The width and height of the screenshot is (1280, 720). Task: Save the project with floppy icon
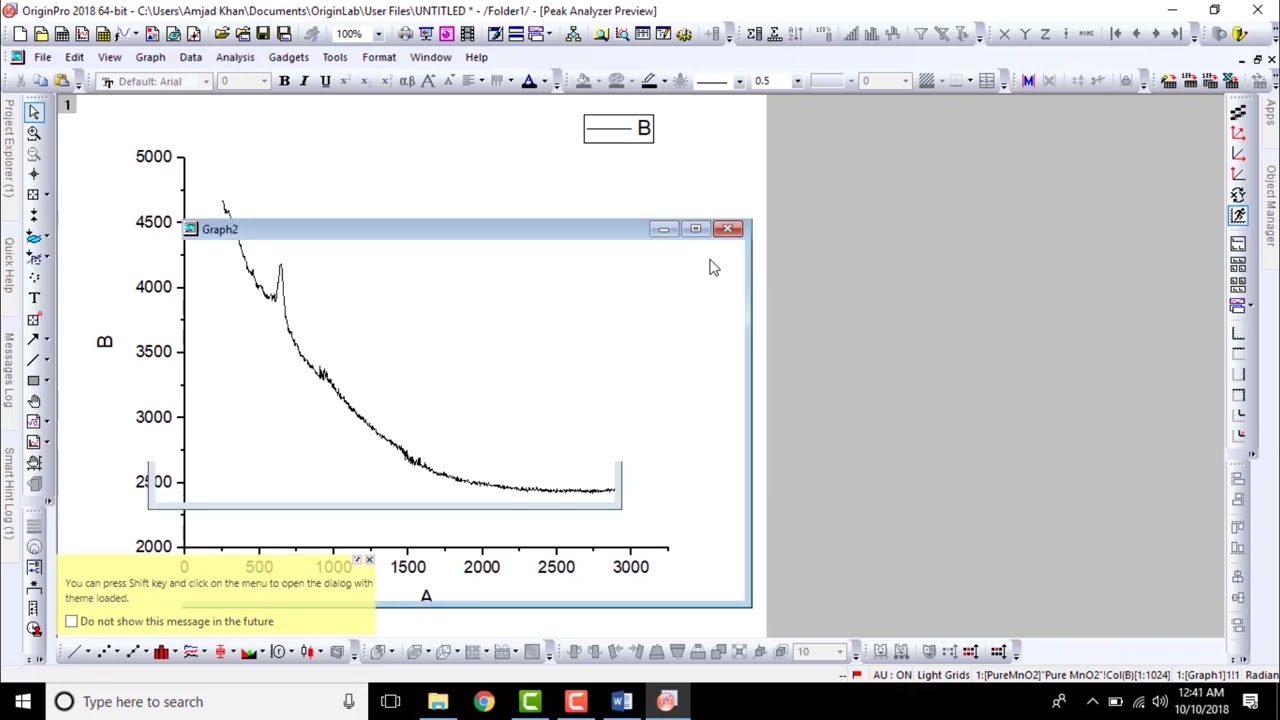coord(263,34)
